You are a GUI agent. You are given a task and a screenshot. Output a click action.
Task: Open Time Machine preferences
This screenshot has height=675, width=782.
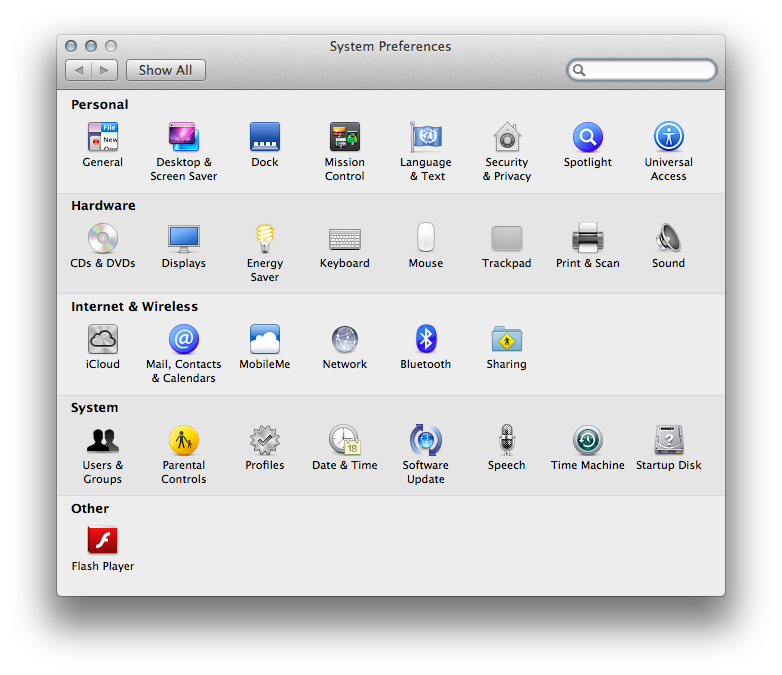coord(587,441)
